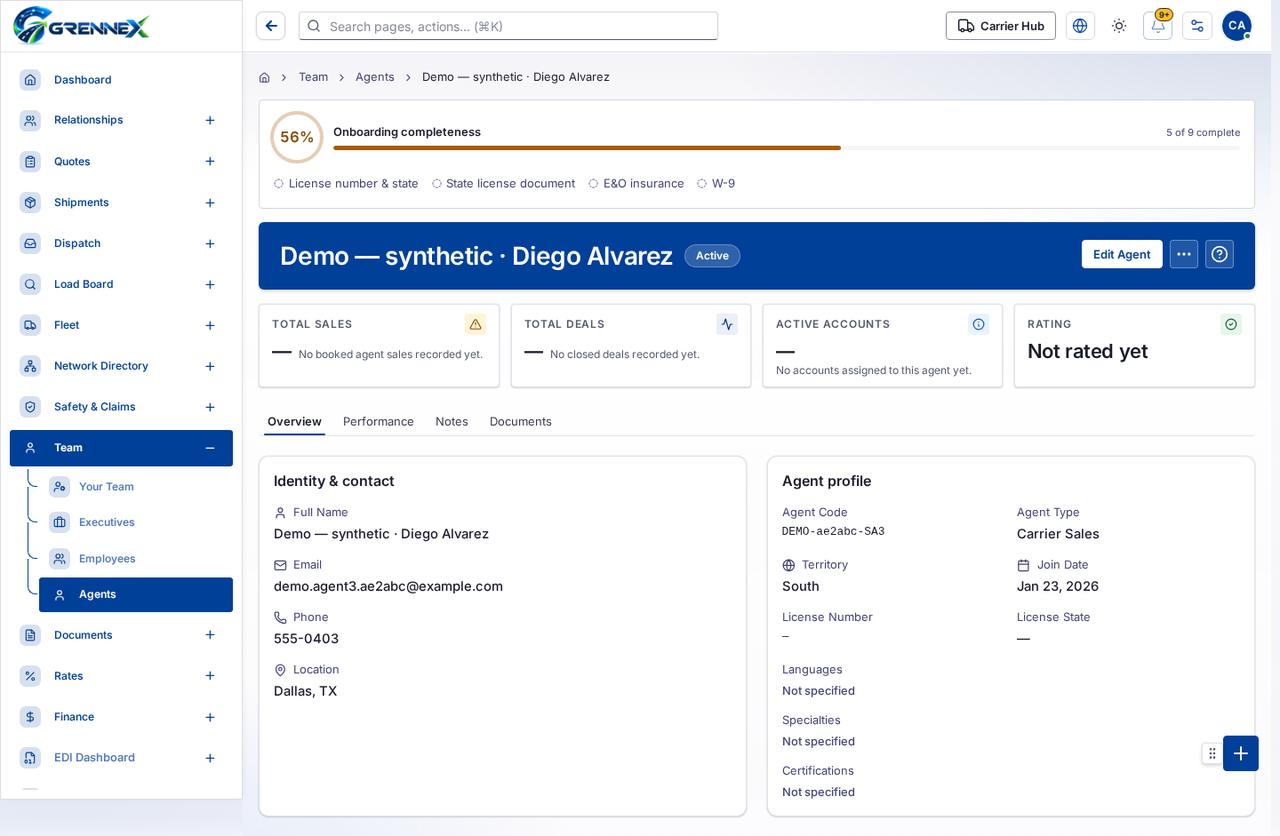Screen dimensions: 1280x836
Task: Click the Rating check circle icon
Action: pos(1231,324)
